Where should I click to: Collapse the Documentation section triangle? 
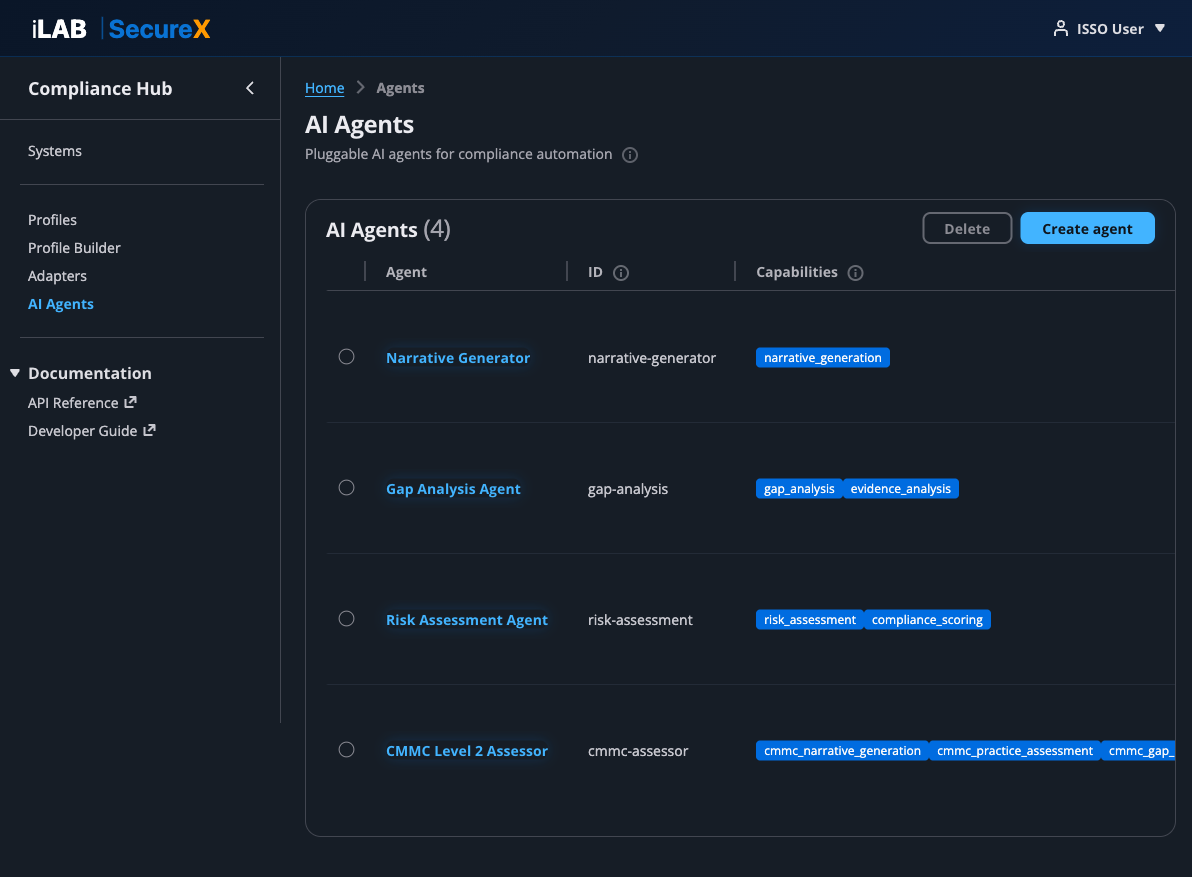click(x=14, y=373)
